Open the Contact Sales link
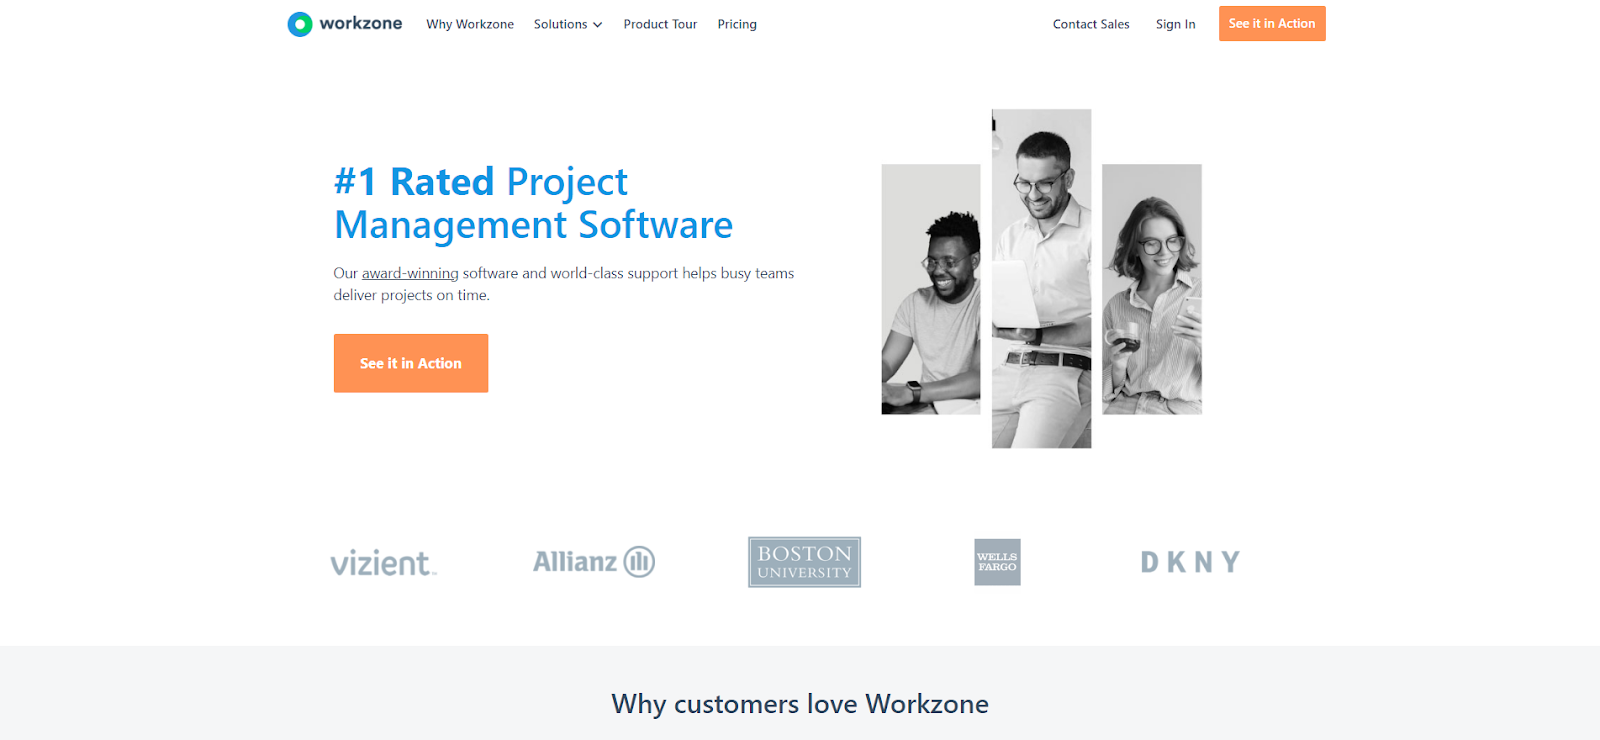The height and width of the screenshot is (740, 1600). pos(1091,24)
